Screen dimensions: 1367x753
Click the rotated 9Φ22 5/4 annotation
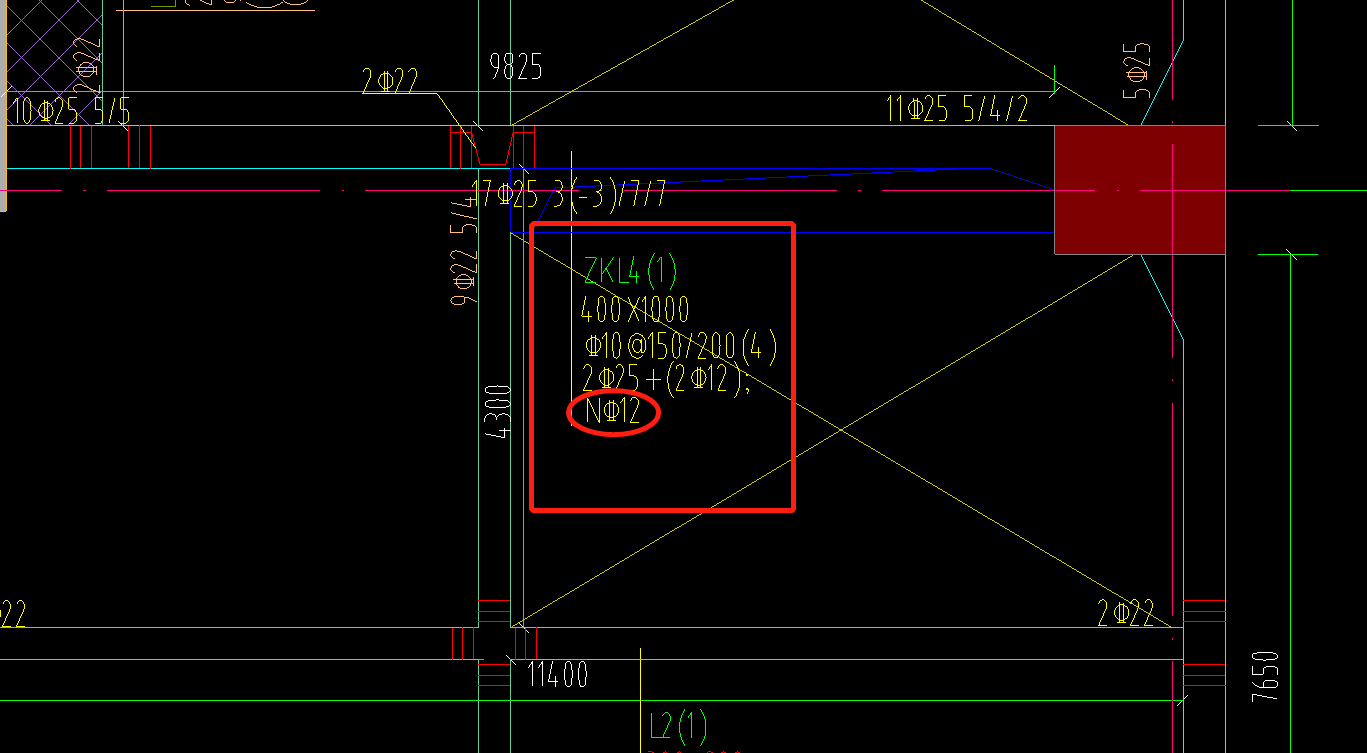click(x=463, y=252)
